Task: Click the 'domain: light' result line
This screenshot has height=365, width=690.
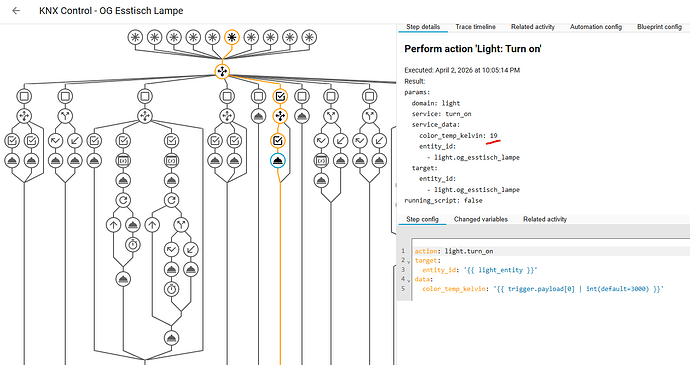Action: (436, 103)
